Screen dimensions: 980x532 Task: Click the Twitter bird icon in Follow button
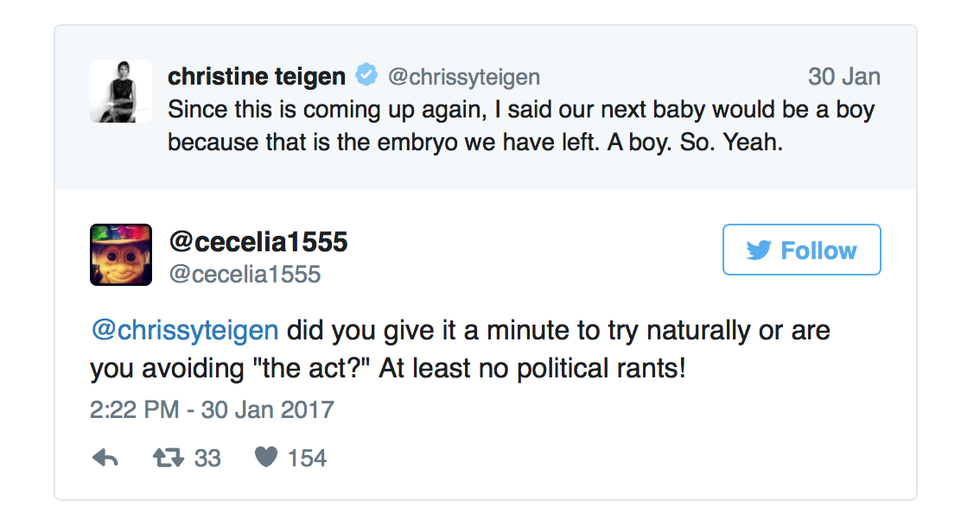(759, 250)
